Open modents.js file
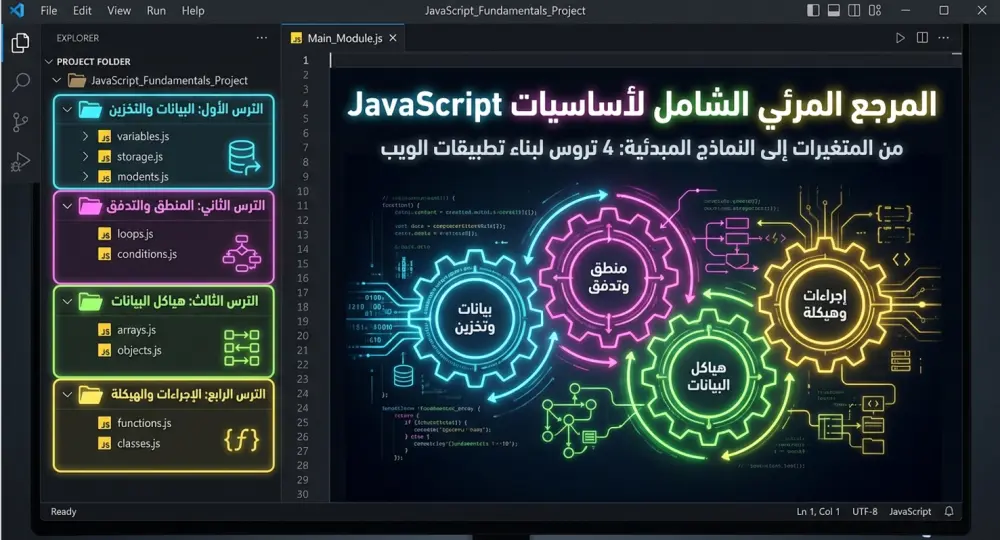This screenshot has height=540, width=1000. pyautogui.click(x=143, y=177)
